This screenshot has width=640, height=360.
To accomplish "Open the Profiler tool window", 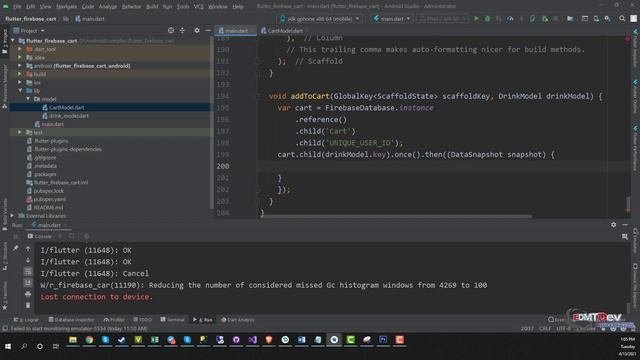I will [114, 320].
